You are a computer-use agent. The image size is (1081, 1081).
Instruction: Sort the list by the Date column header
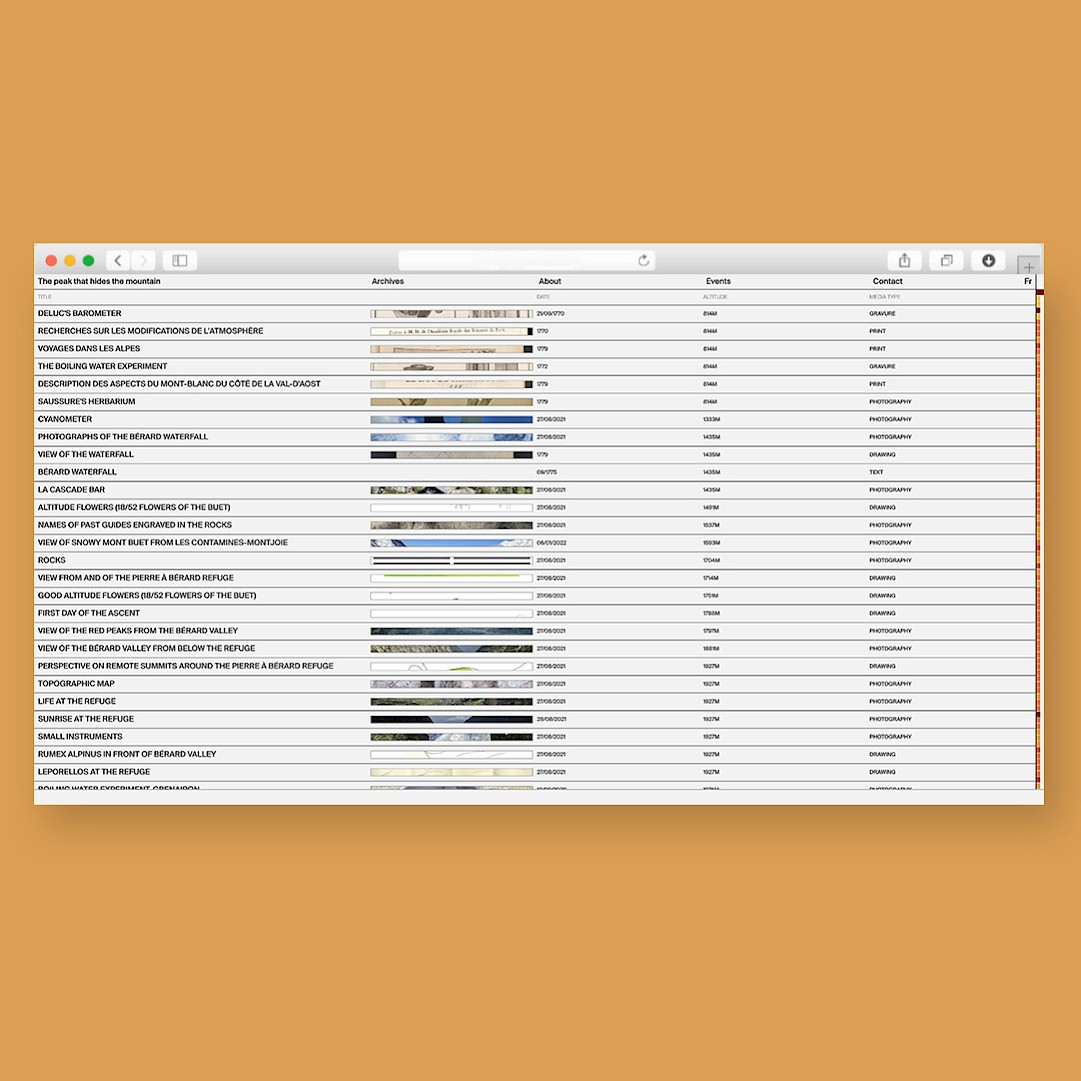(x=543, y=297)
